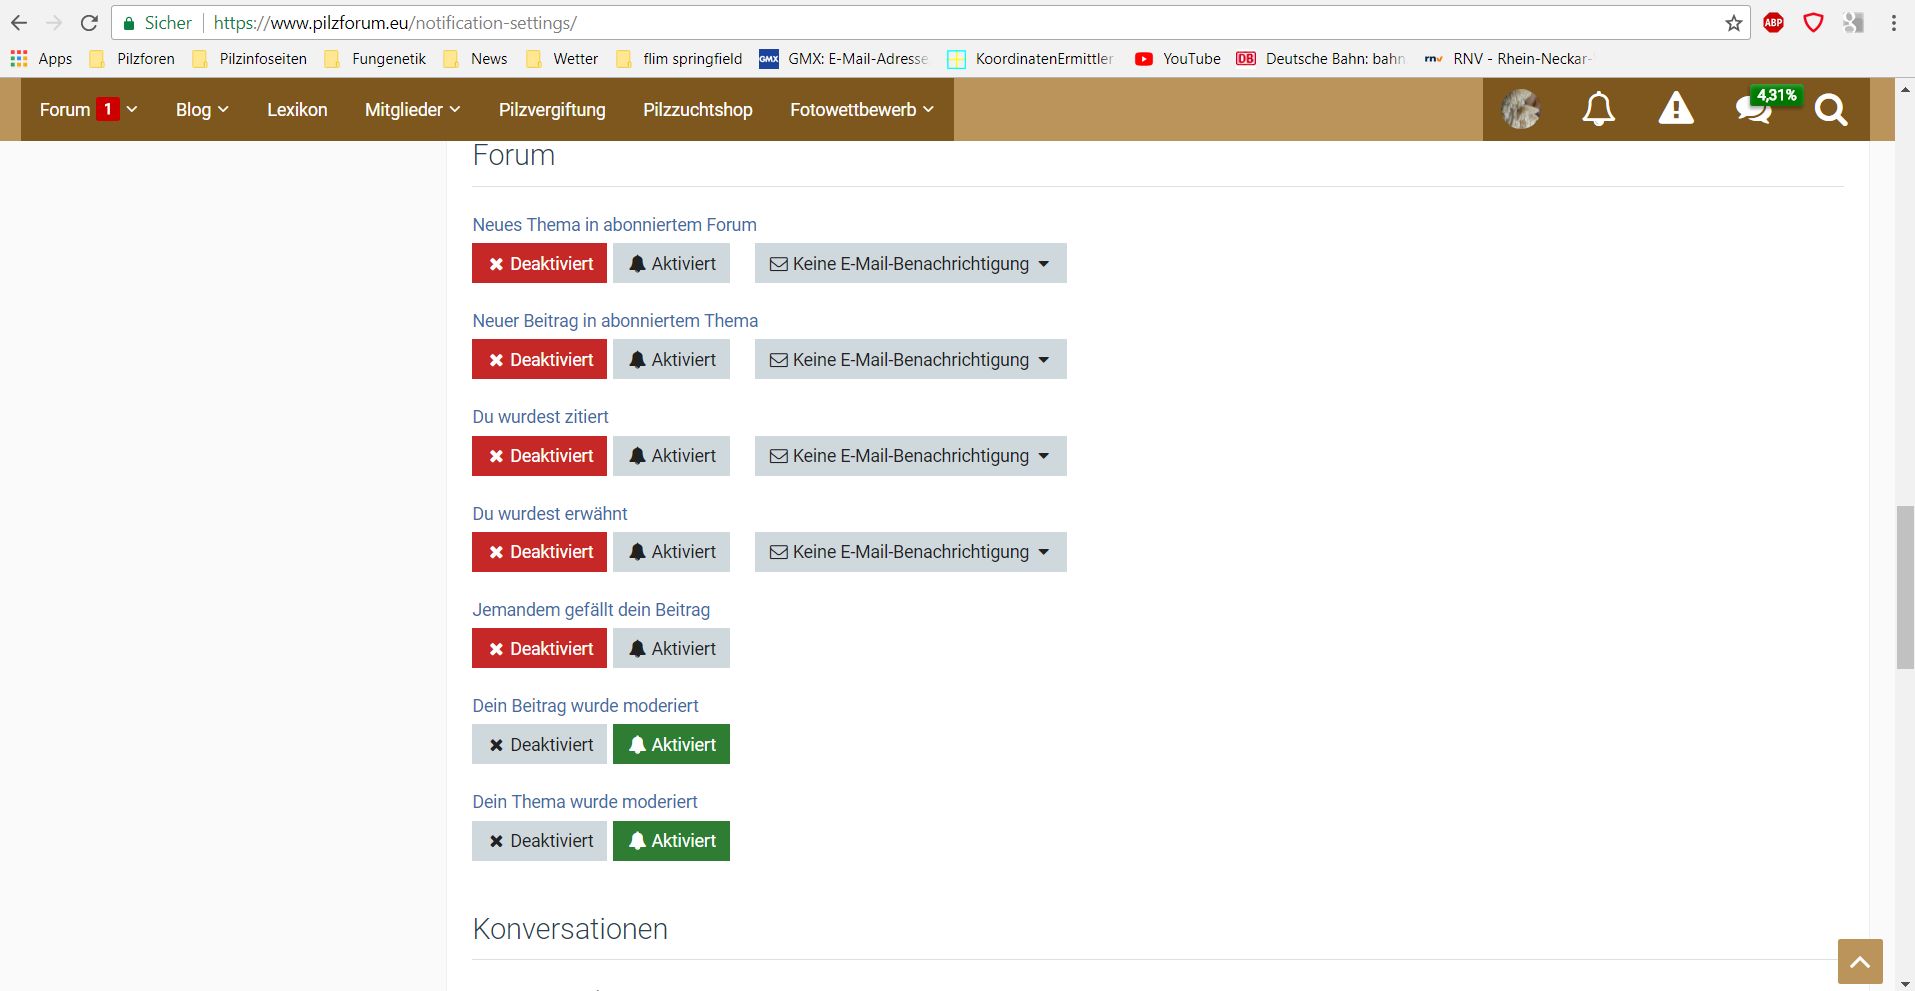
Task: Open the notifications bell icon
Action: 1598,109
